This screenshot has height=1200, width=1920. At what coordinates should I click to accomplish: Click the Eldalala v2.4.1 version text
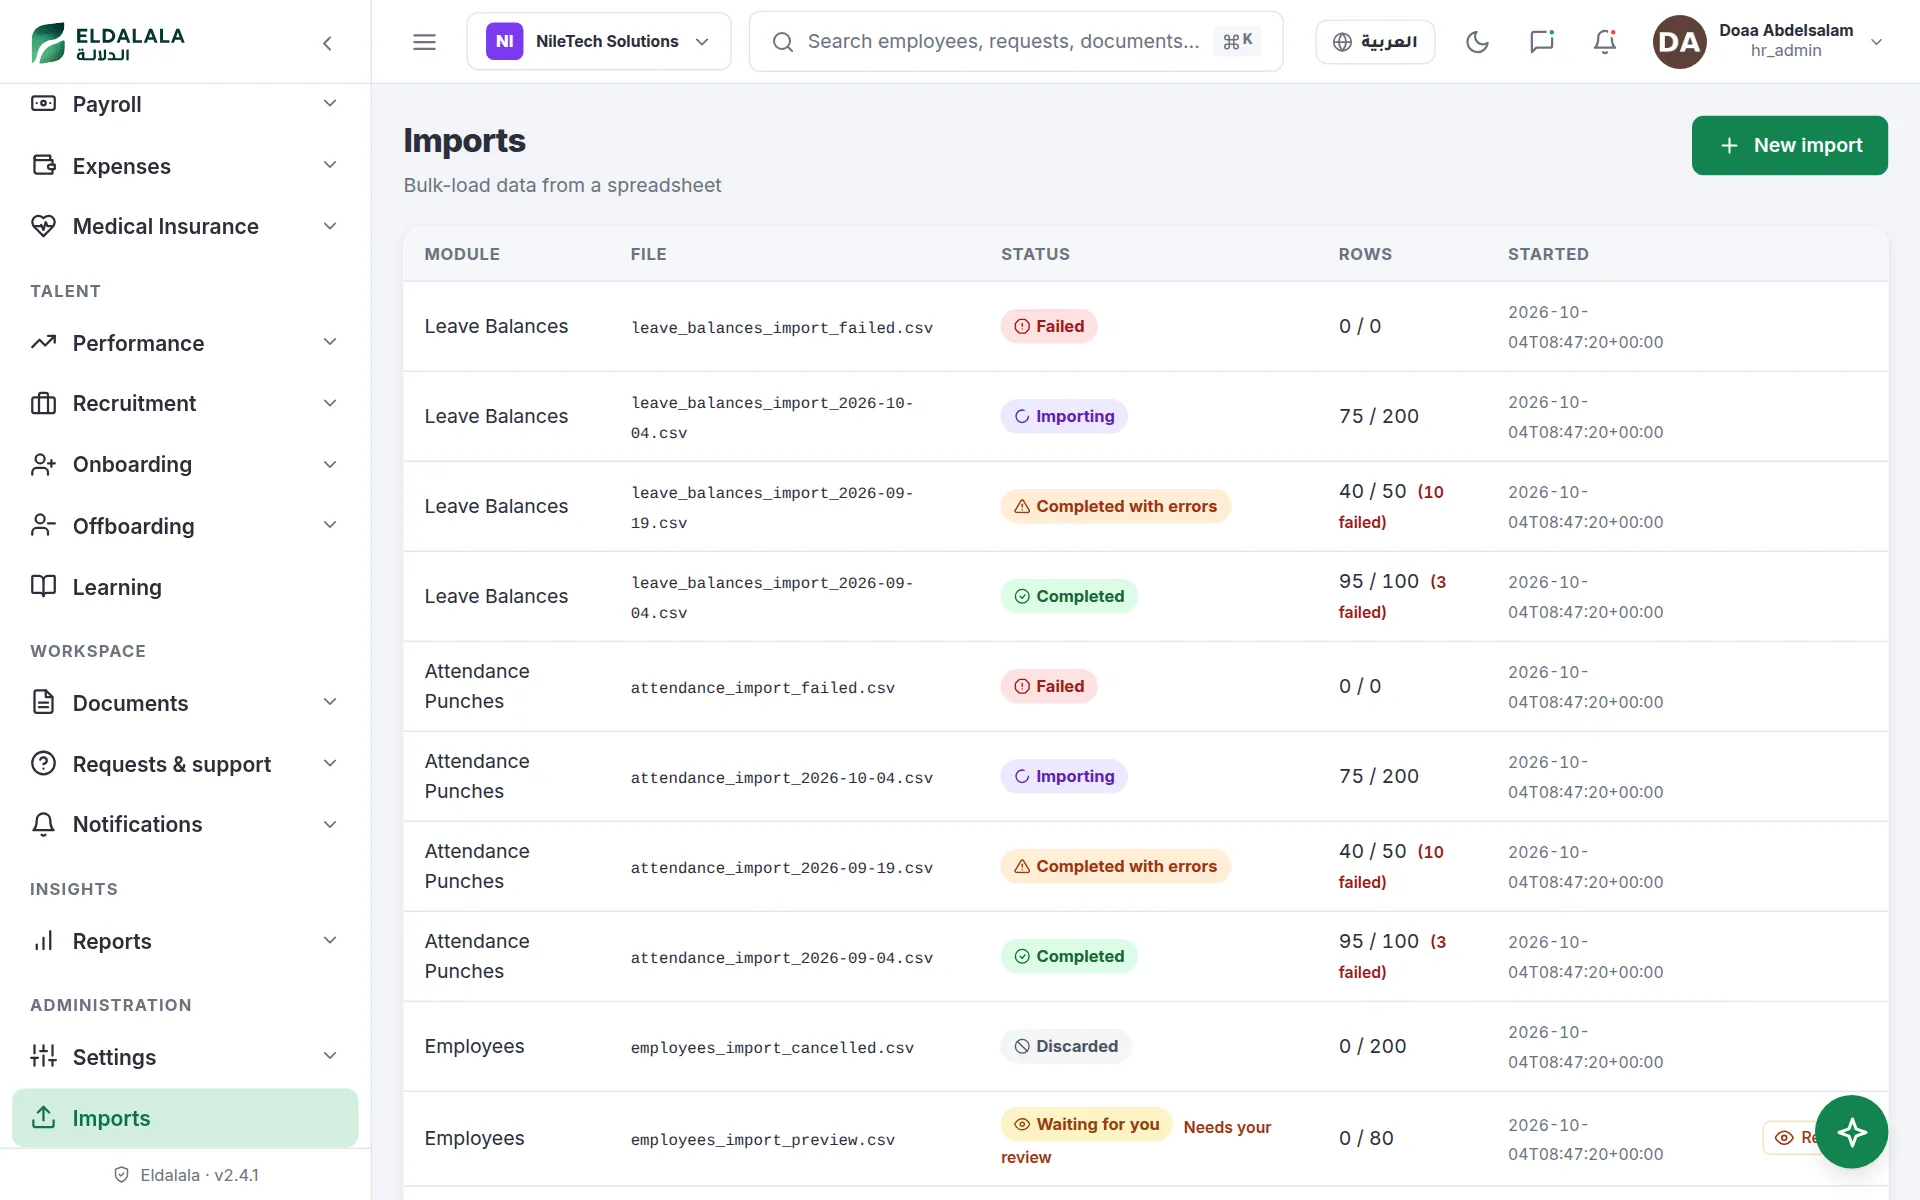coord(199,1175)
